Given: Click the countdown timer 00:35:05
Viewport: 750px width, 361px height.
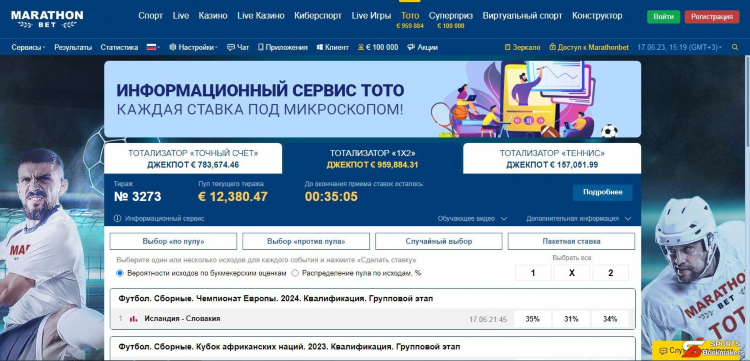Looking at the screenshot, I should pyautogui.click(x=331, y=197).
